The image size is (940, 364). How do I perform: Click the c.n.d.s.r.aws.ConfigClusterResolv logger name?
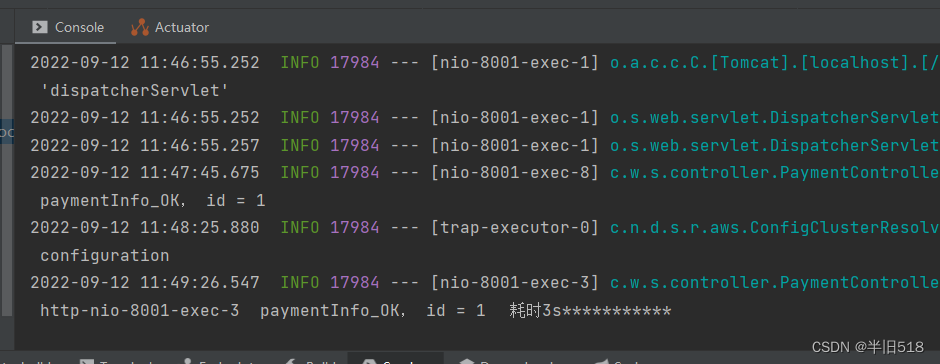[775, 228]
